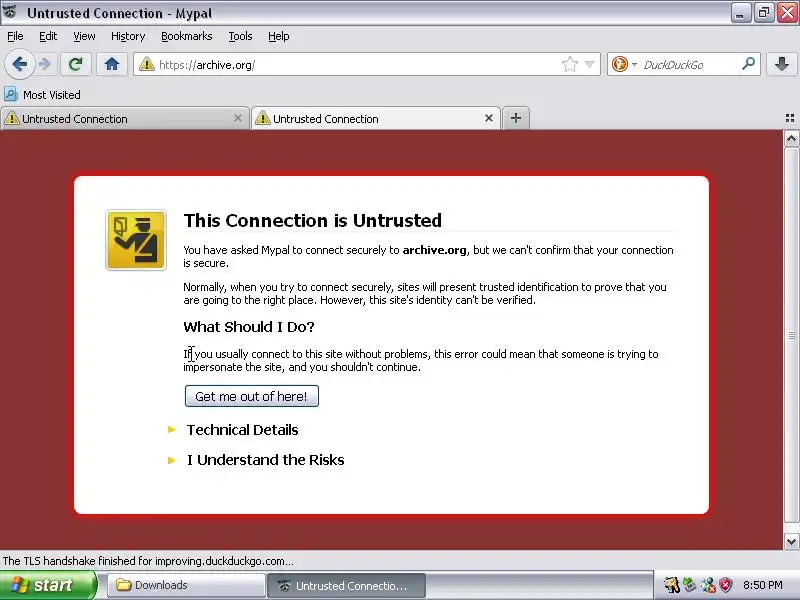Screen dimensions: 800x600
Task: Minimize the Mypal window
Action: [740, 13]
